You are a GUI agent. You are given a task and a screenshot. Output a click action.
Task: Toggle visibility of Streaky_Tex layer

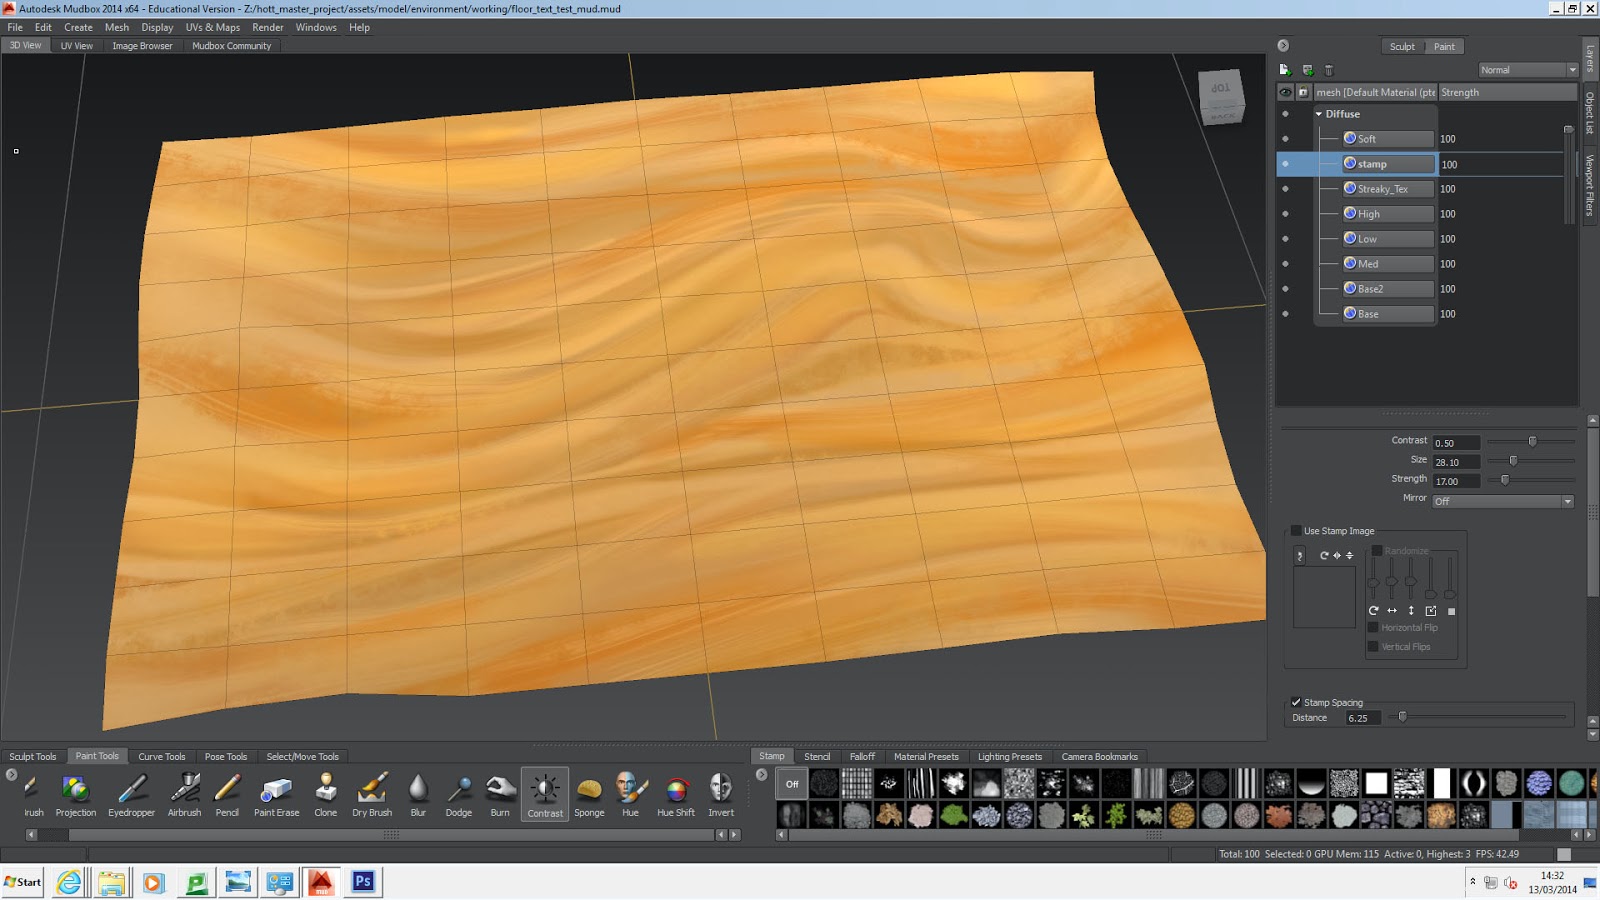(x=1285, y=189)
